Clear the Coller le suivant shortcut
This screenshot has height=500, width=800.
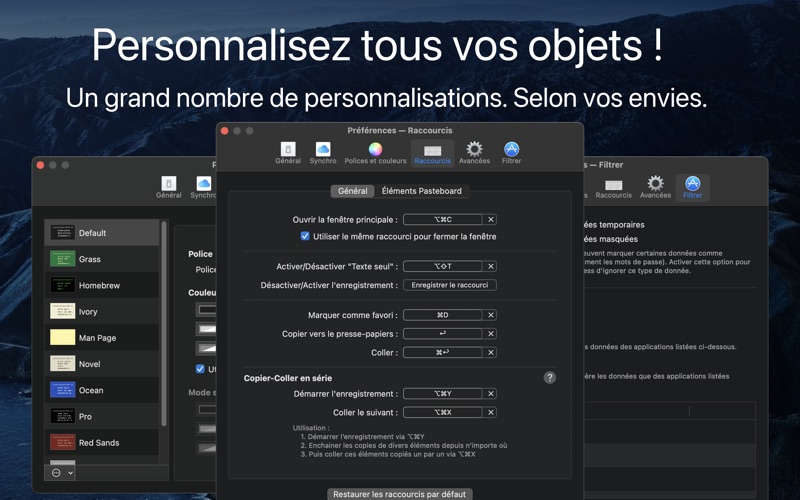(490, 412)
